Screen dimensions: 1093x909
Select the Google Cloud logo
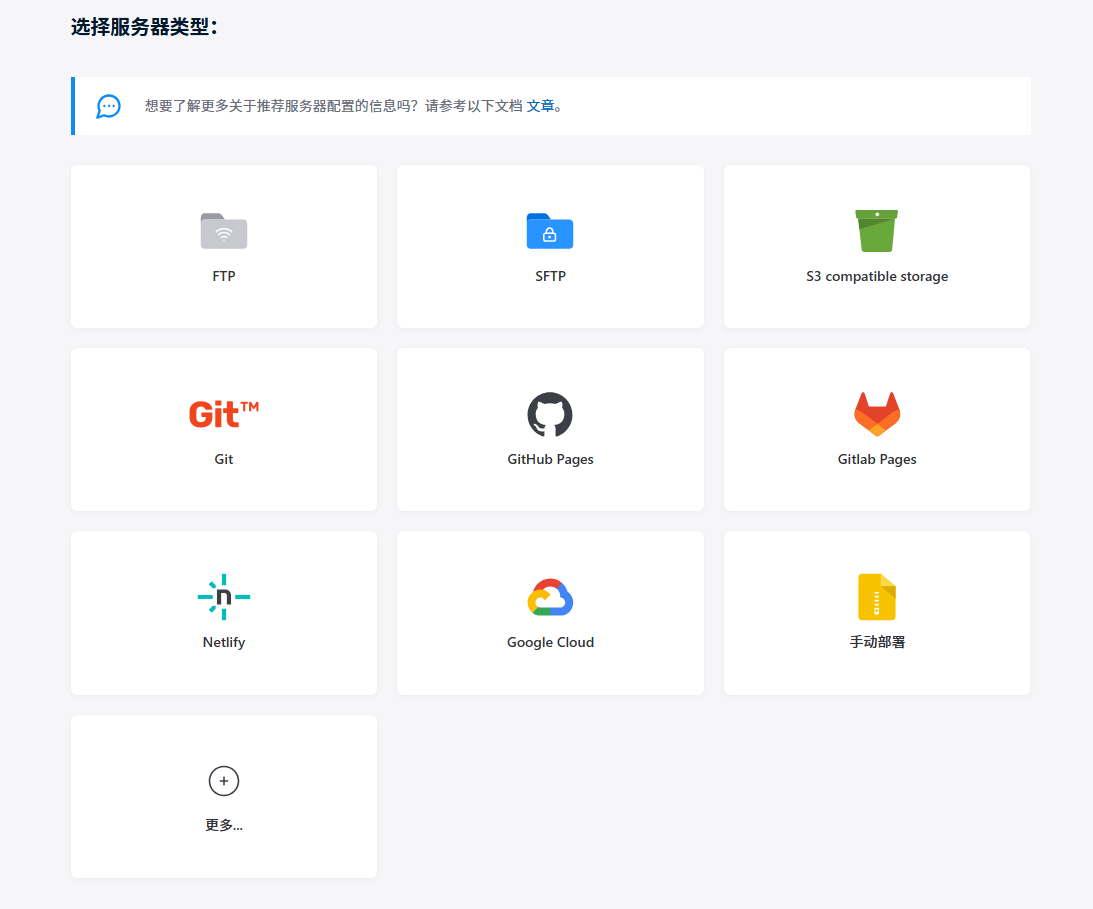tap(550, 597)
